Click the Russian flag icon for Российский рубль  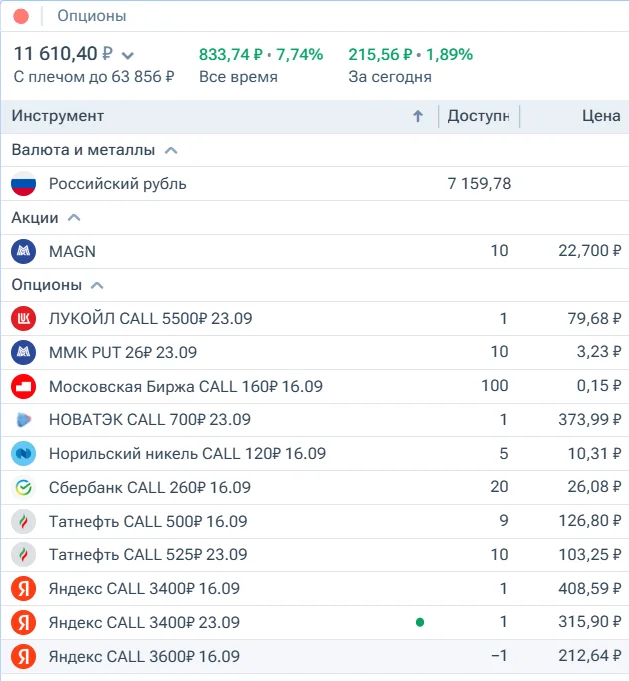[23, 184]
